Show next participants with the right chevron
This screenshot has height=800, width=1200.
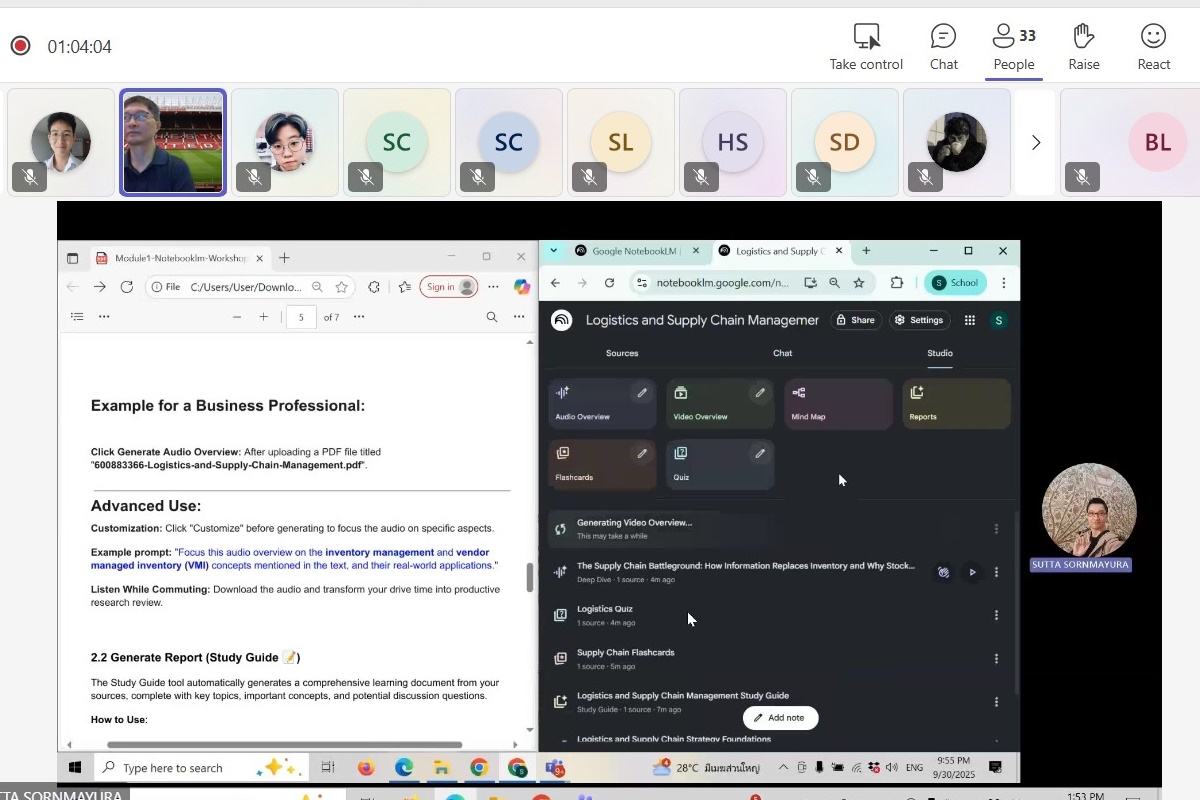(x=1036, y=143)
